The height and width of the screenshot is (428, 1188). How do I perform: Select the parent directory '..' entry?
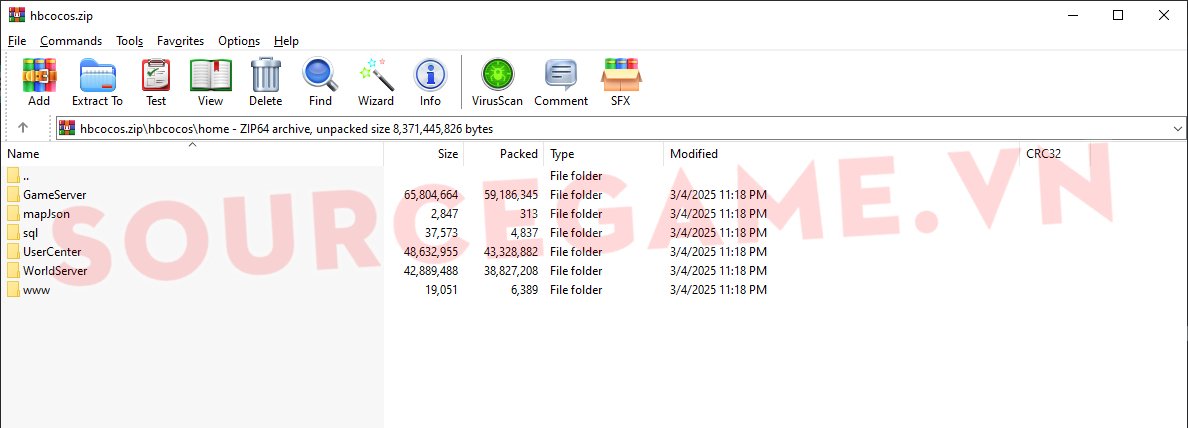27,176
